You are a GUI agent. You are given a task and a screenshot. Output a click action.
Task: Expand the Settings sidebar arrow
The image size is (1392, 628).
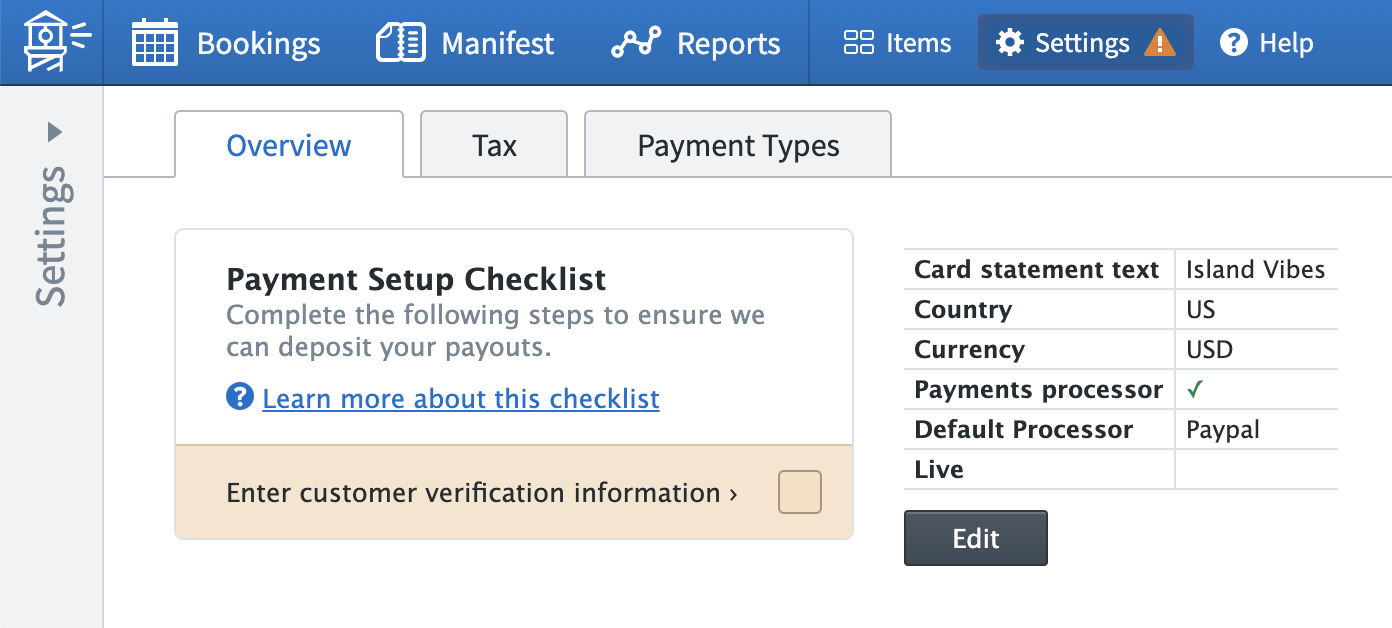pos(54,131)
